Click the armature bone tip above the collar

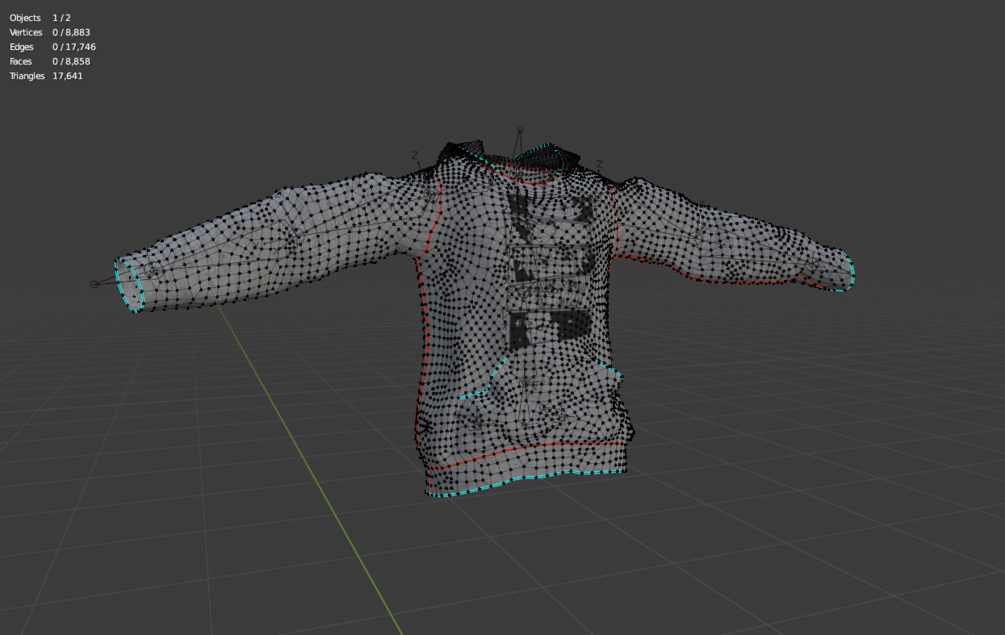520,130
